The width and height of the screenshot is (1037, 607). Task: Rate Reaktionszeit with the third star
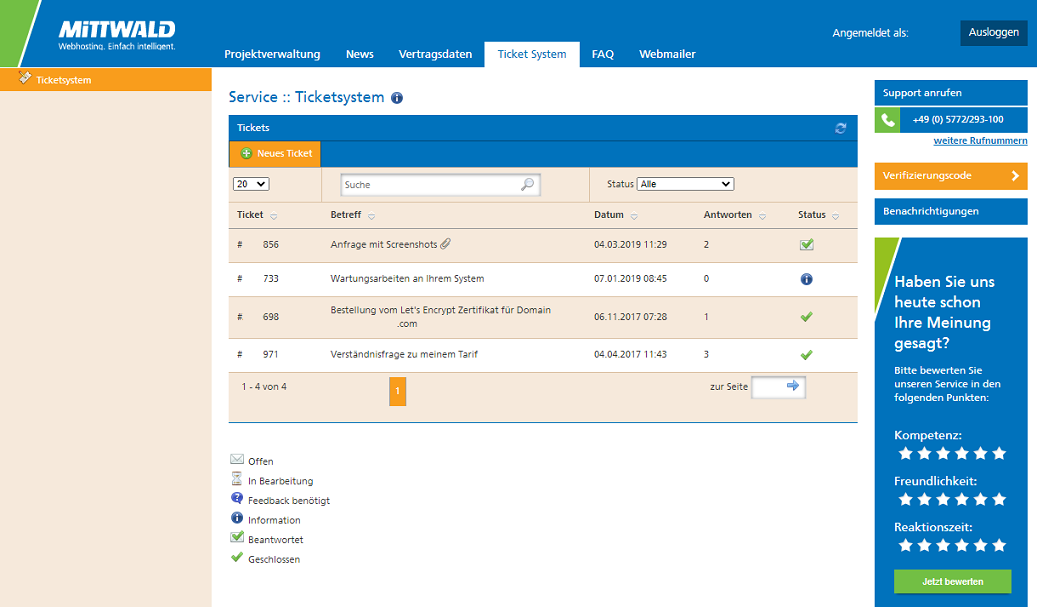point(943,546)
